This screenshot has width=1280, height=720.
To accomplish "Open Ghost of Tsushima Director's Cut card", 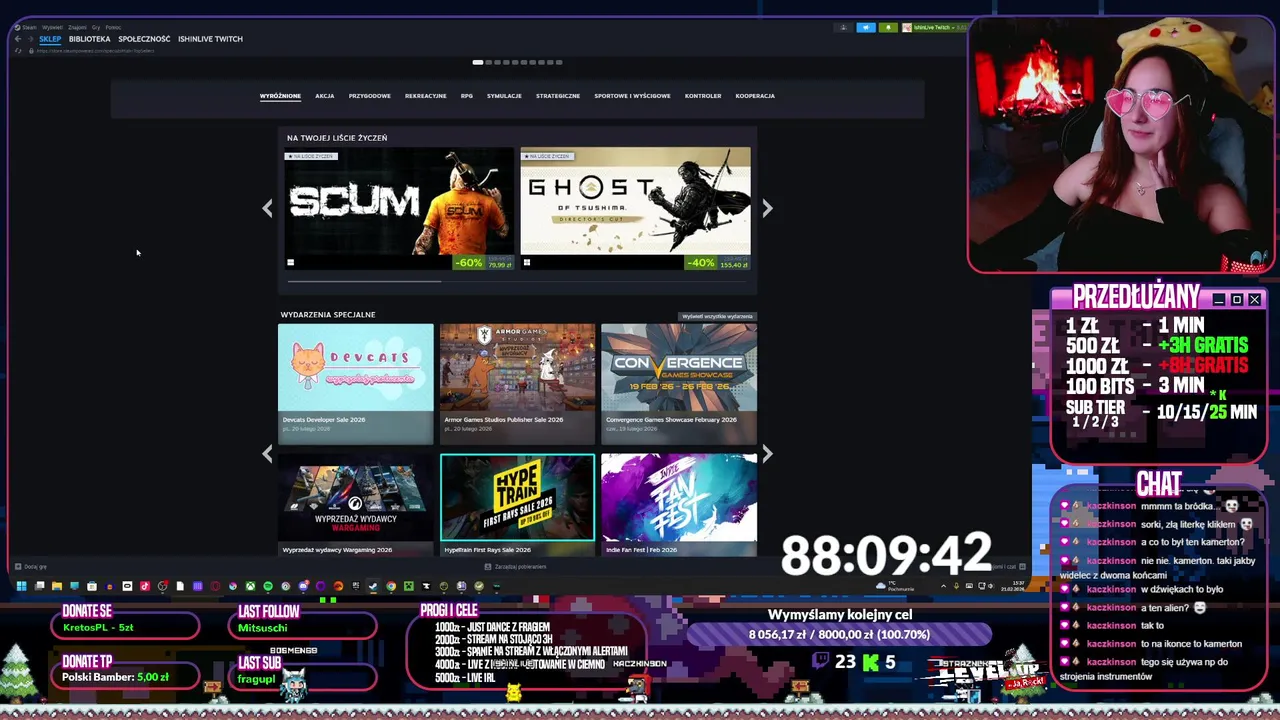I will pyautogui.click(x=635, y=209).
